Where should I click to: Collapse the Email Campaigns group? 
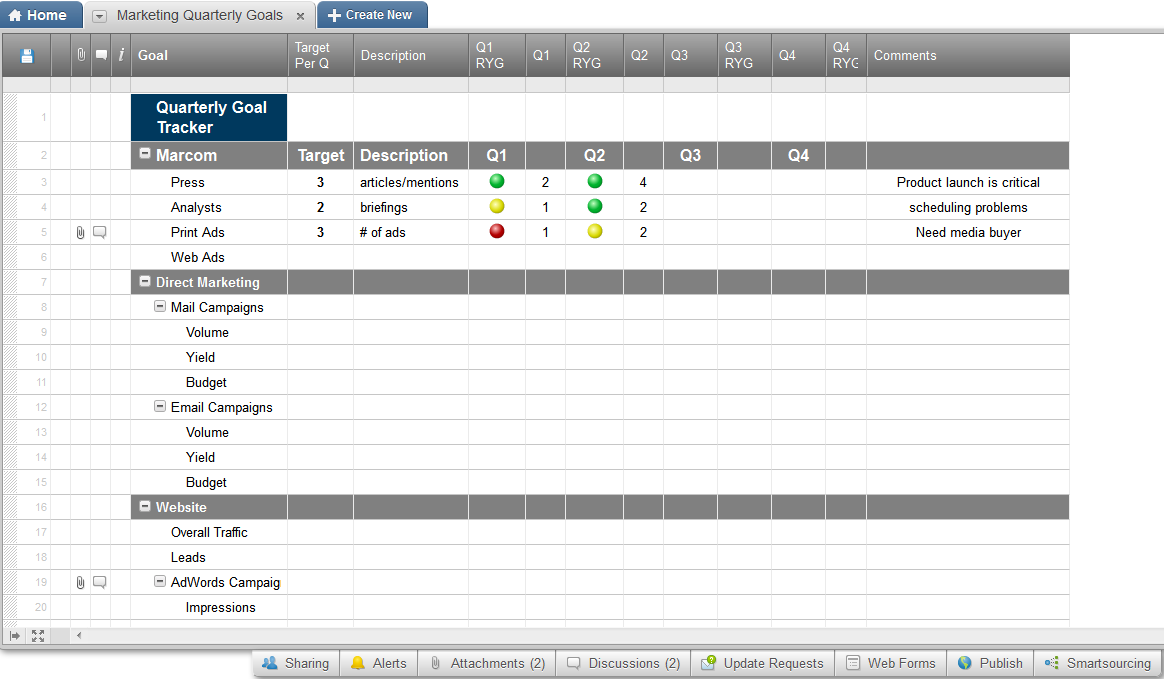[x=160, y=407]
